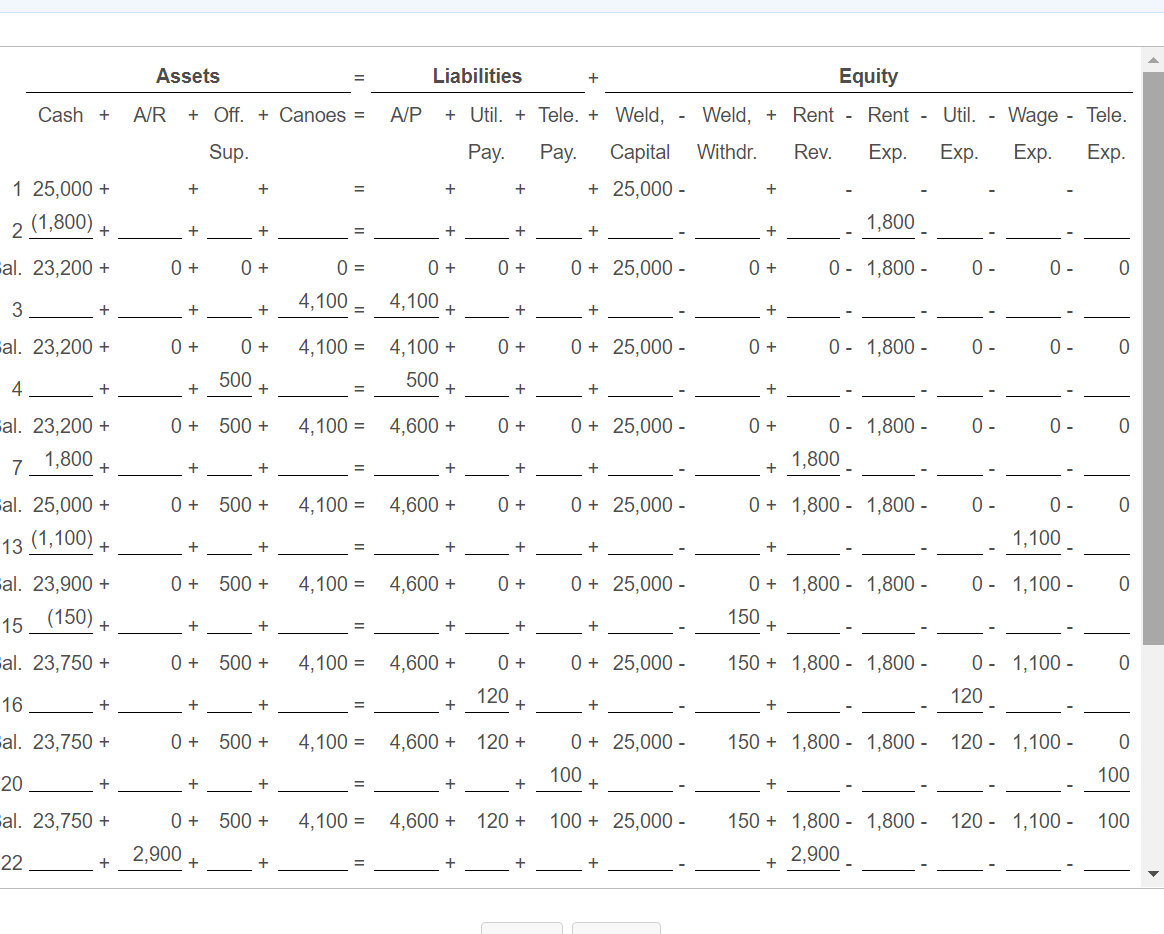The image size is (1164, 934).
Task: Click the Tele. Pay. column header
Action: (558, 134)
